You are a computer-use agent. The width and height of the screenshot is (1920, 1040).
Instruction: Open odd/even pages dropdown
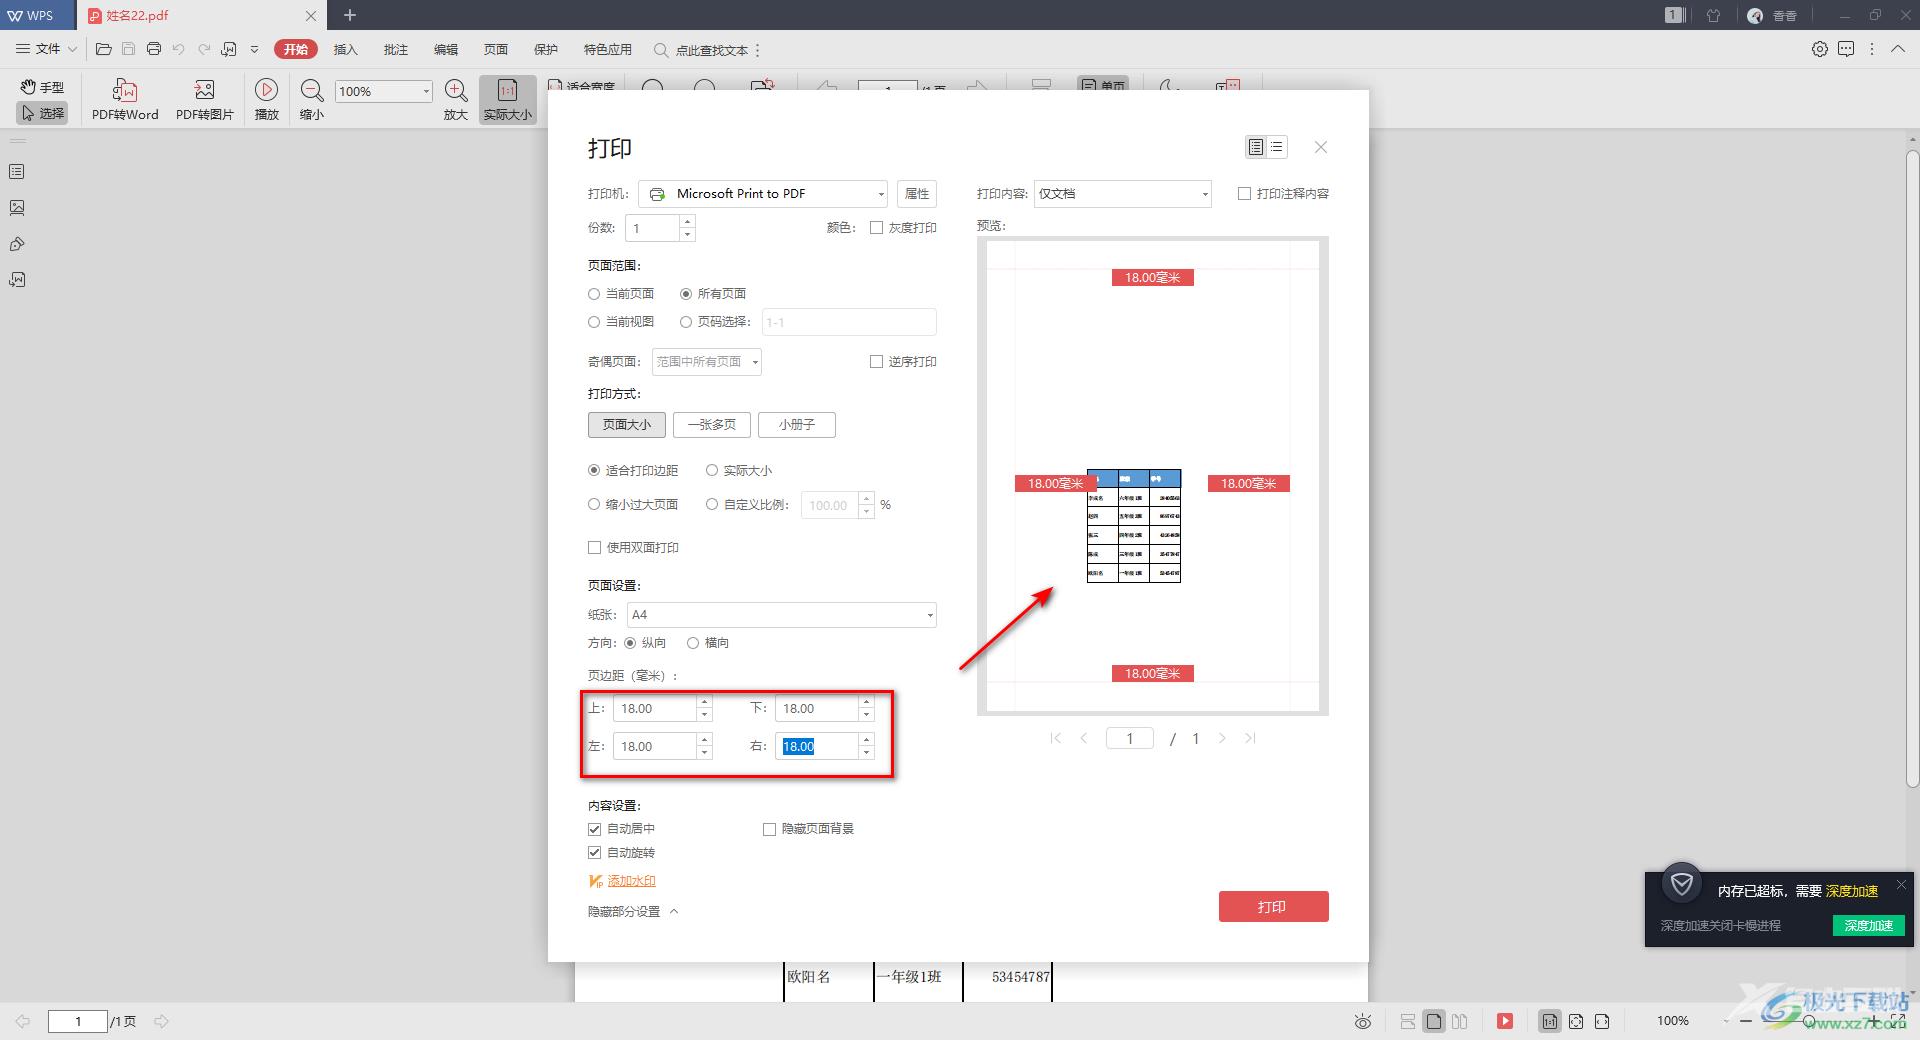pos(707,362)
